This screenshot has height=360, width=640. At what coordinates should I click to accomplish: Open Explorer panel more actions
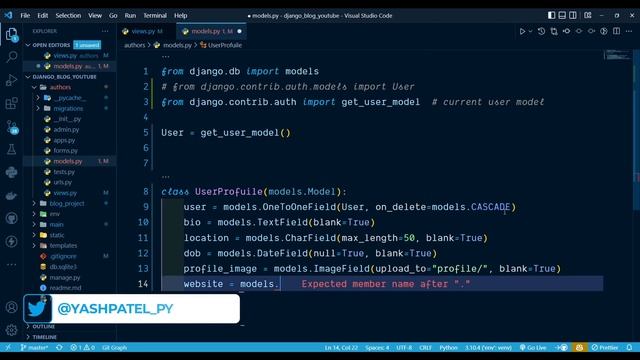pos(105,31)
